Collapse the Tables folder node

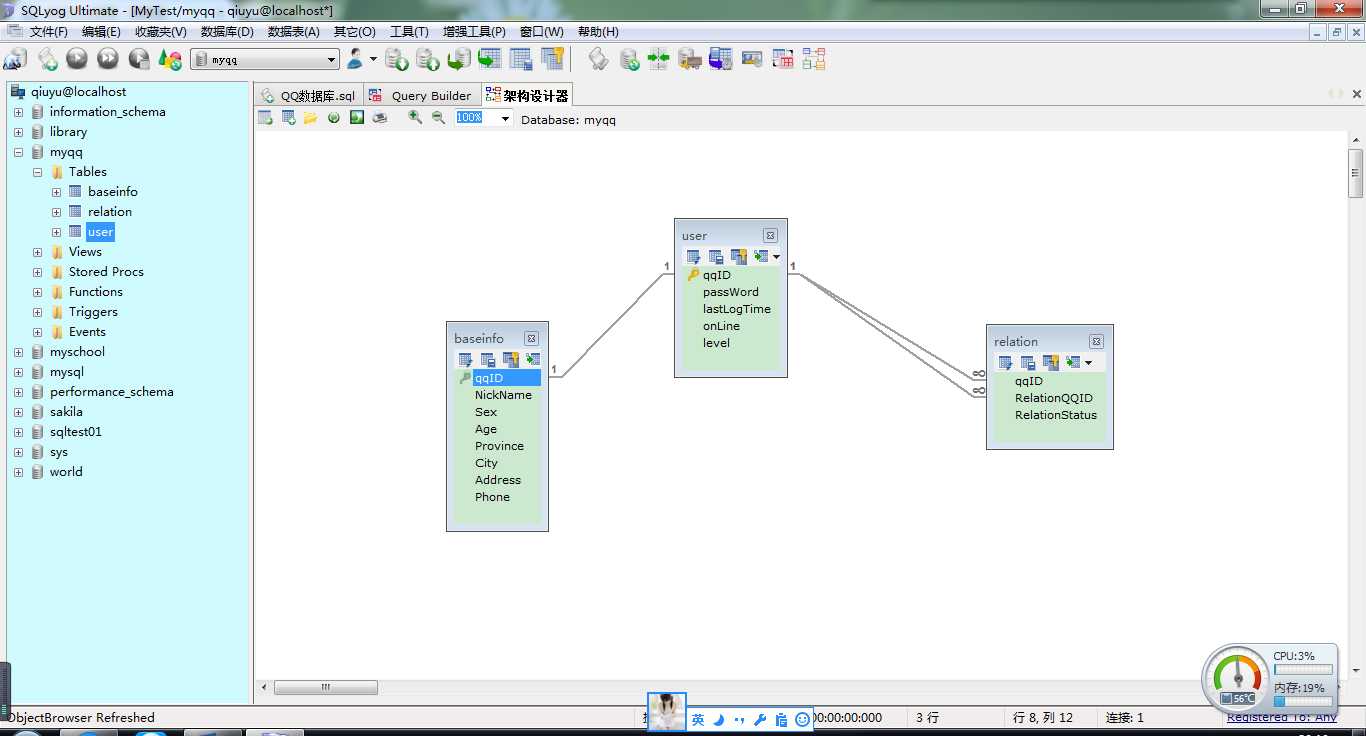[x=37, y=172]
